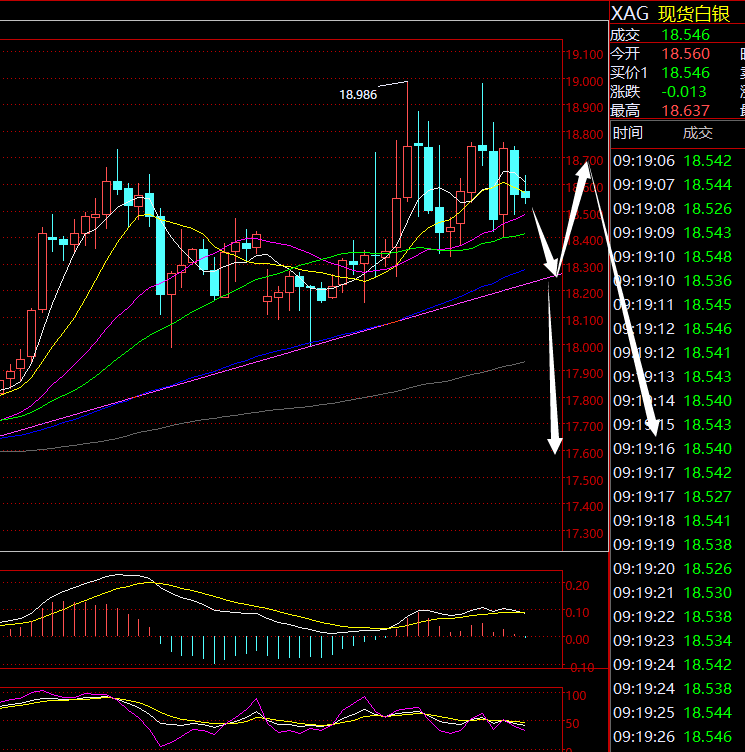The image size is (745, 752).
Task: Click the 19.100 price axis label
Action: click(x=584, y=55)
